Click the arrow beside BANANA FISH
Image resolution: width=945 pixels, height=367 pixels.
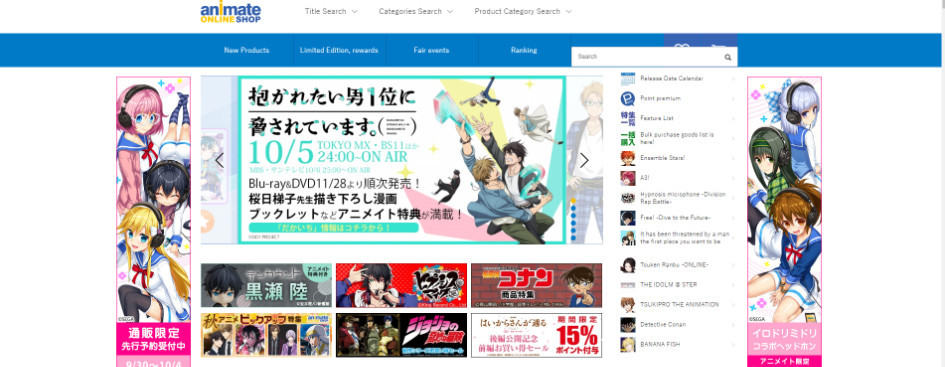(733, 345)
